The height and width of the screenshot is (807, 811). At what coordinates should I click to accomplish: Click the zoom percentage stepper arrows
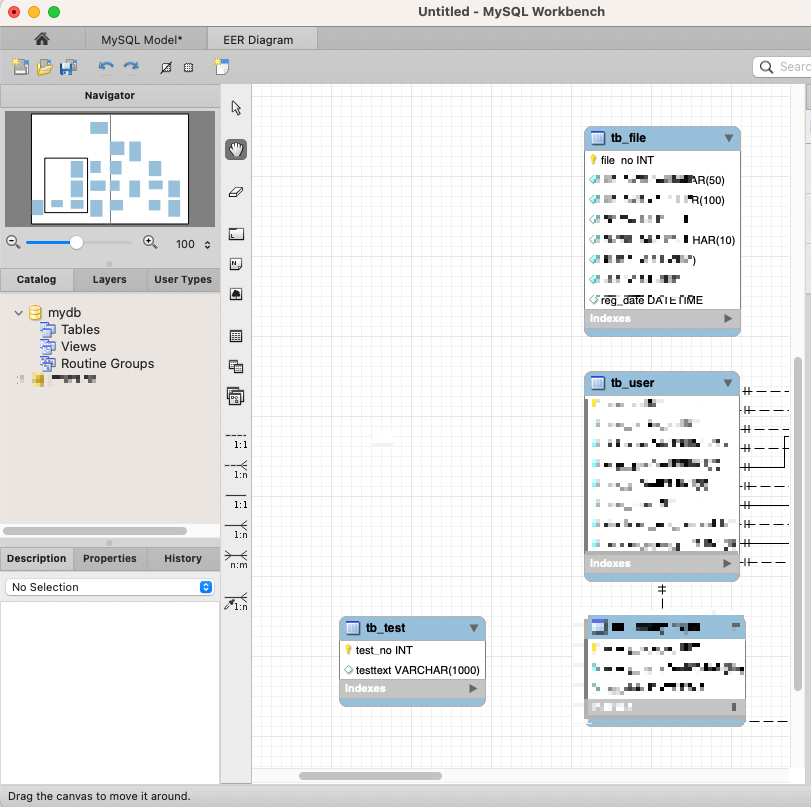(207, 245)
